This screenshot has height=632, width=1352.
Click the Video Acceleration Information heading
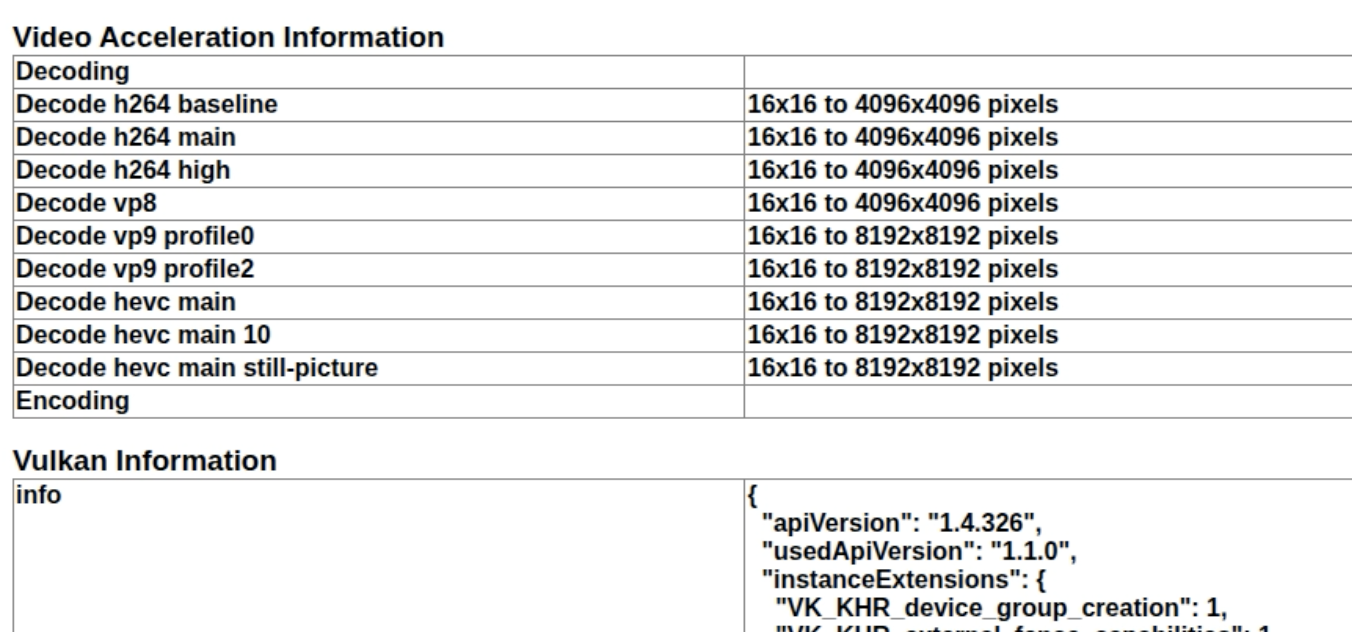228,39
